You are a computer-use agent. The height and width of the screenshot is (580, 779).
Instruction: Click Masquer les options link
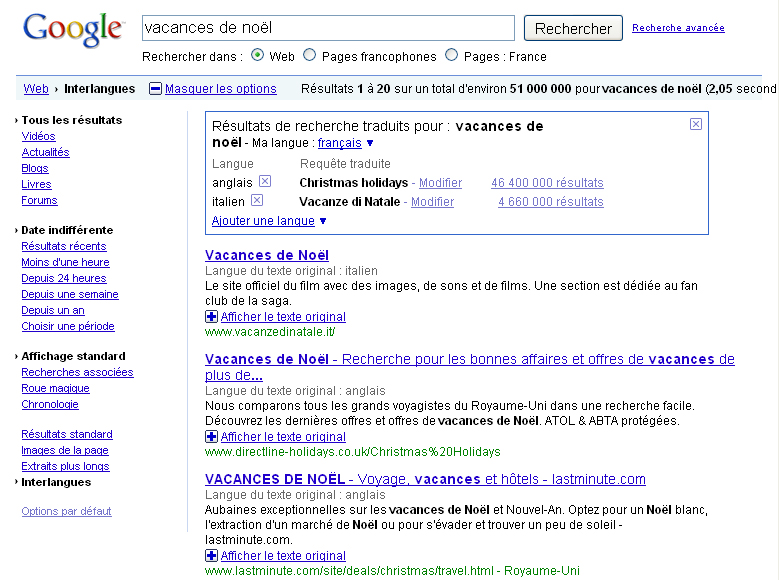pyautogui.click(x=221, y=88)
